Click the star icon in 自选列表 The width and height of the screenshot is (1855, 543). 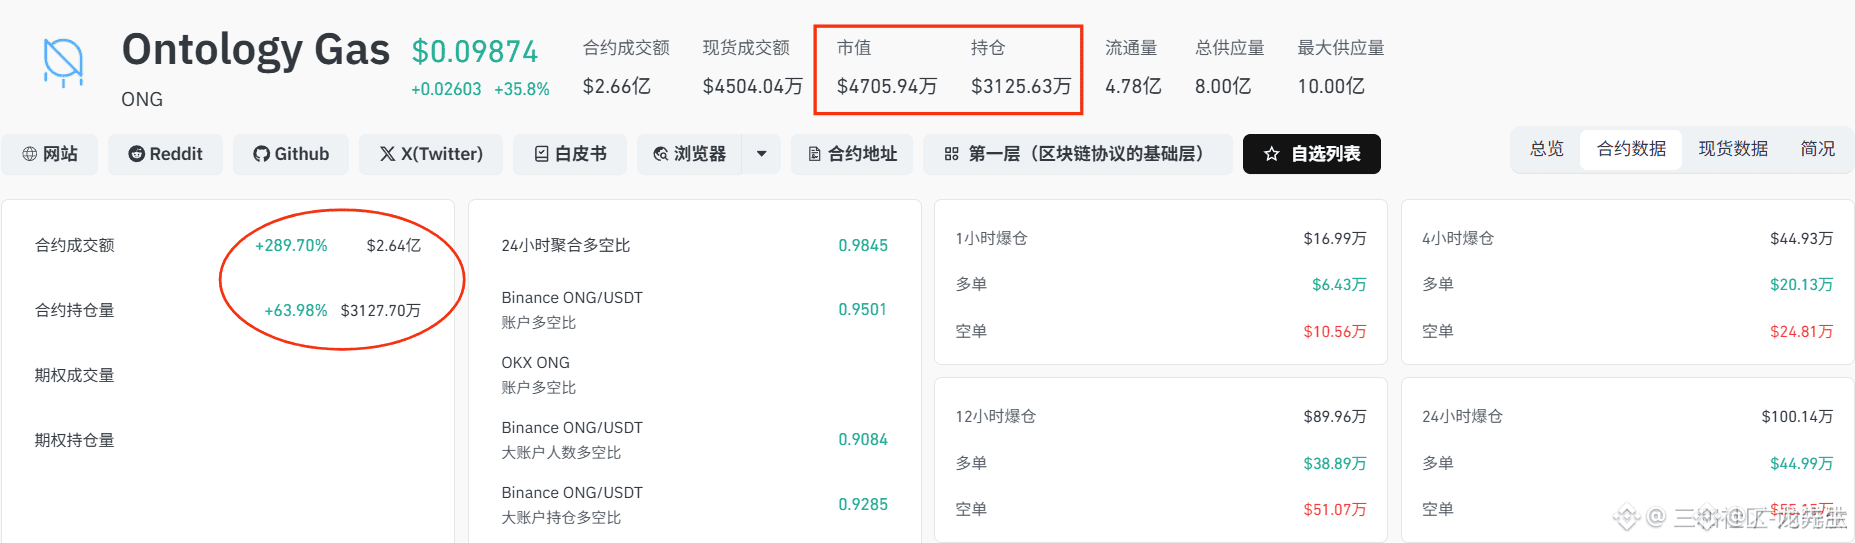pos(1272,154)
